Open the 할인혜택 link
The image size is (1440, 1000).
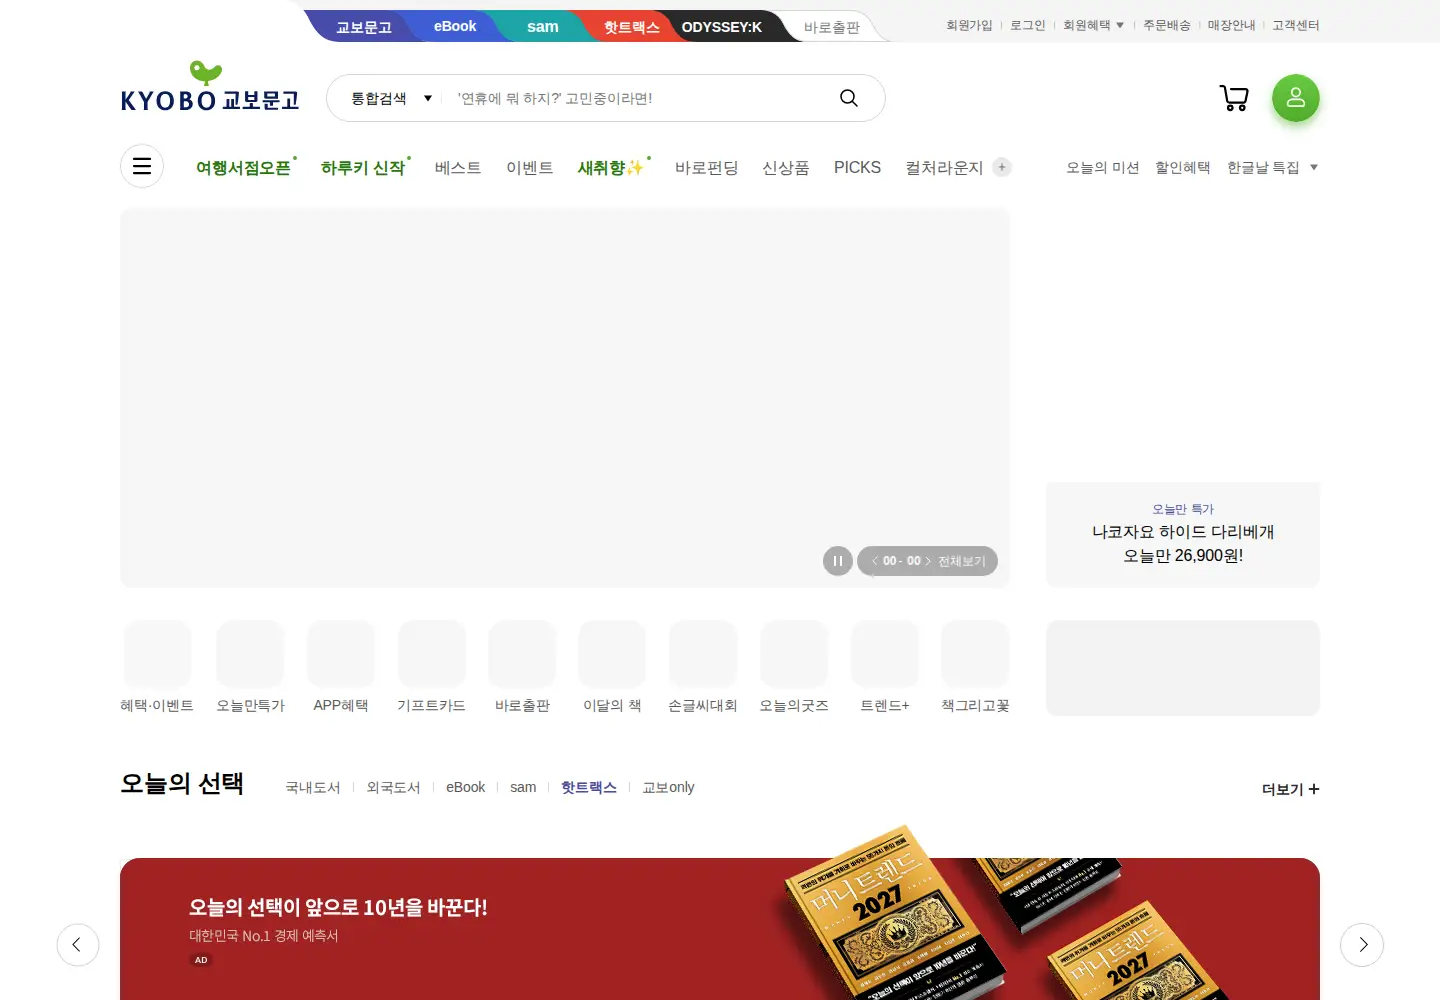point(1183,167)
